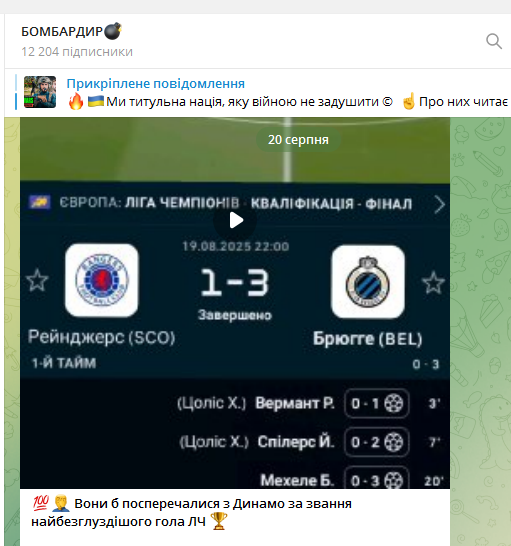Click the 20 серпня date badge

click(298, 140)
